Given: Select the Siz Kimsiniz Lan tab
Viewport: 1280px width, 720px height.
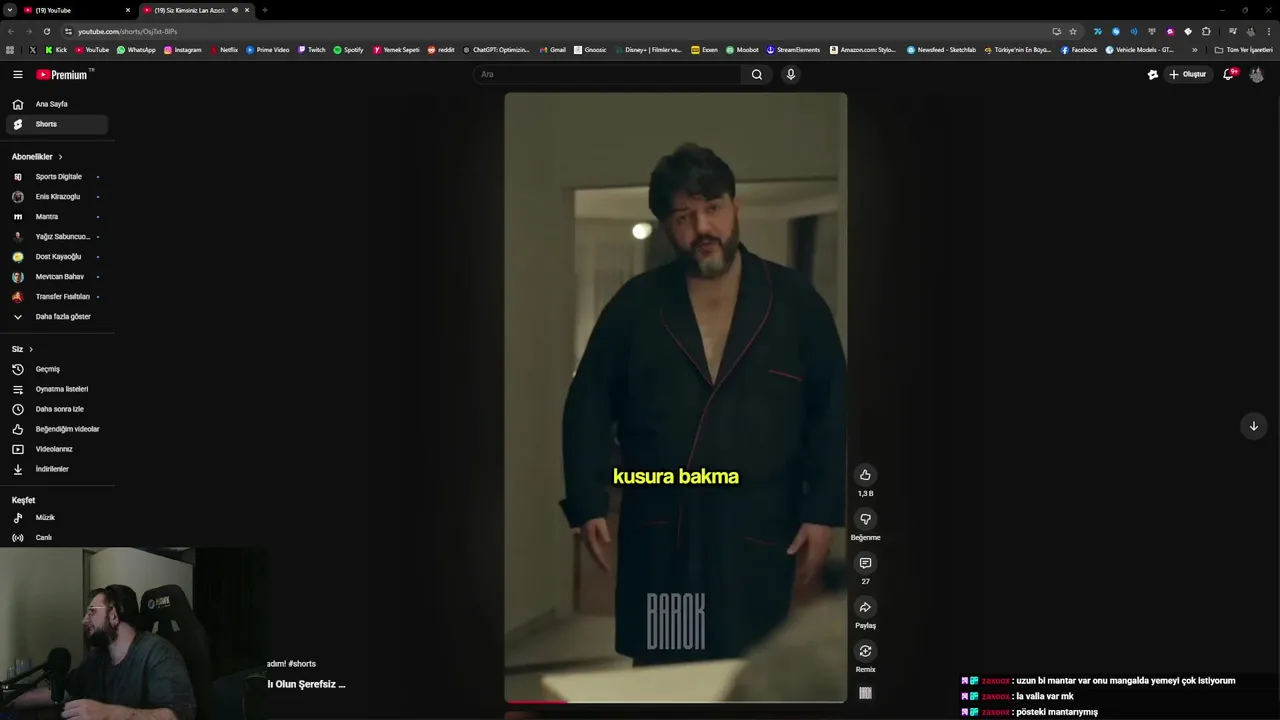Looking at the screenshot, I should point(188,10).
